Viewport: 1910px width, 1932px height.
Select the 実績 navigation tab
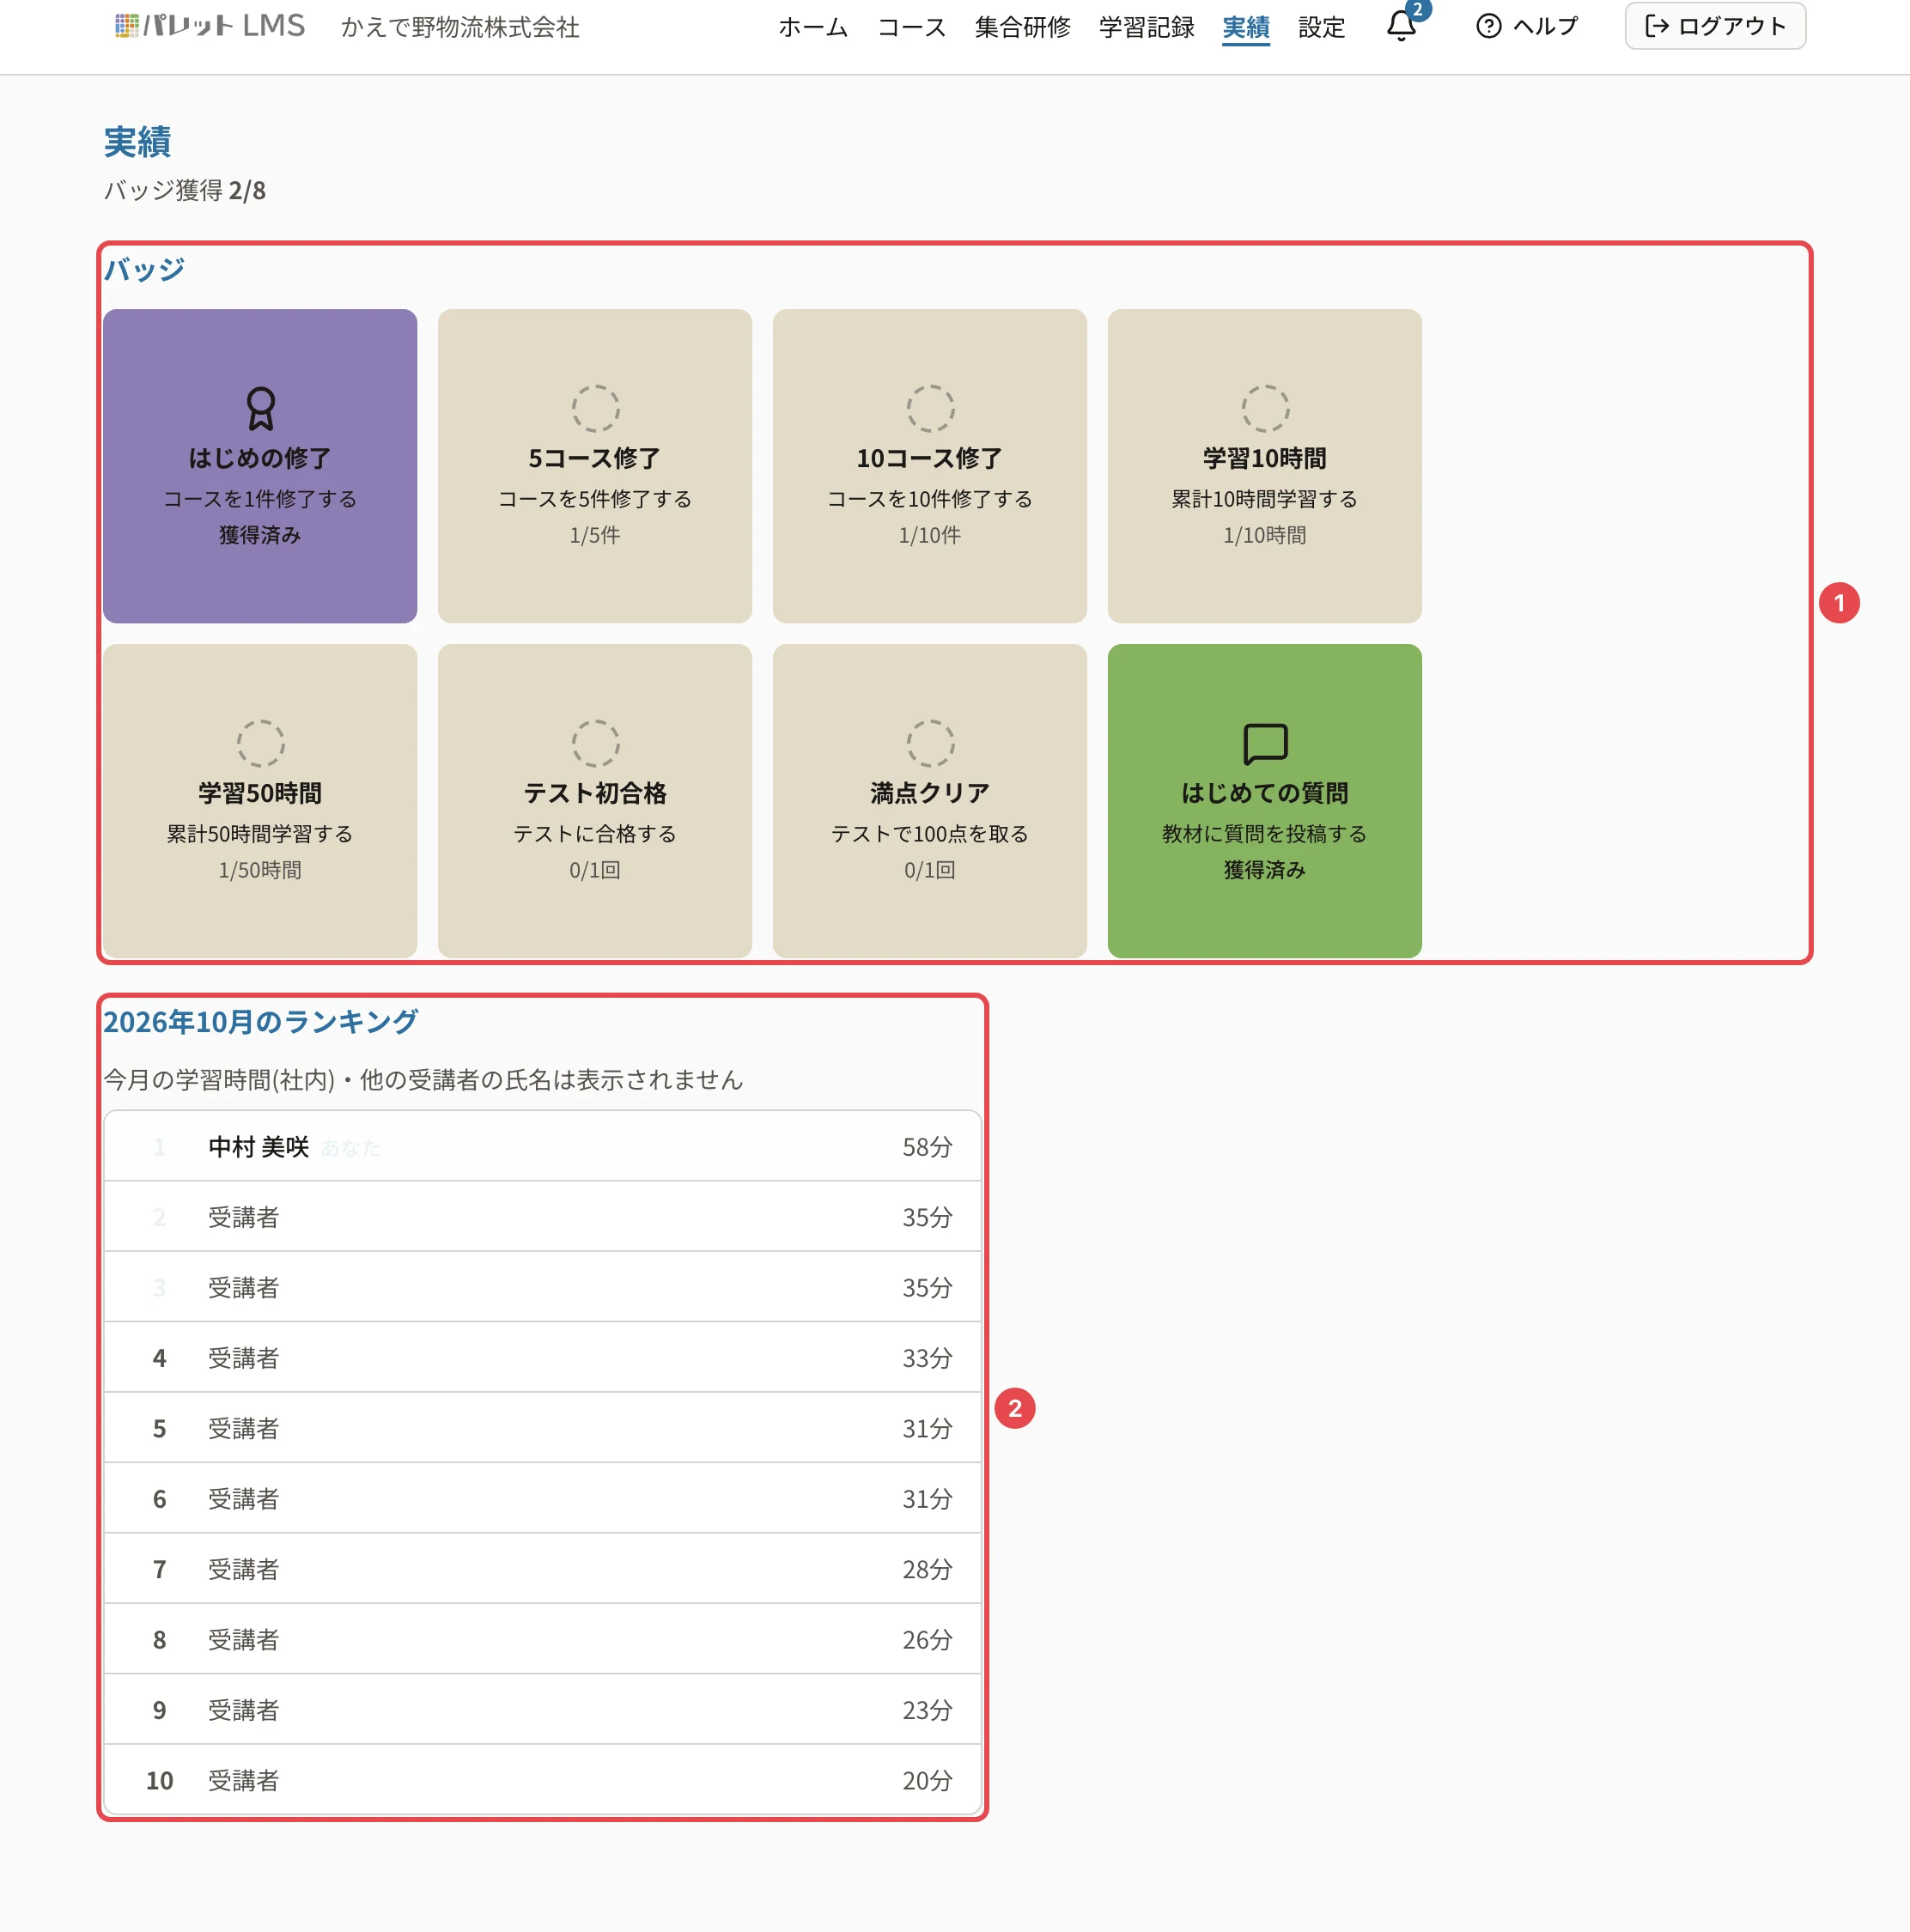pos(1246,27)
